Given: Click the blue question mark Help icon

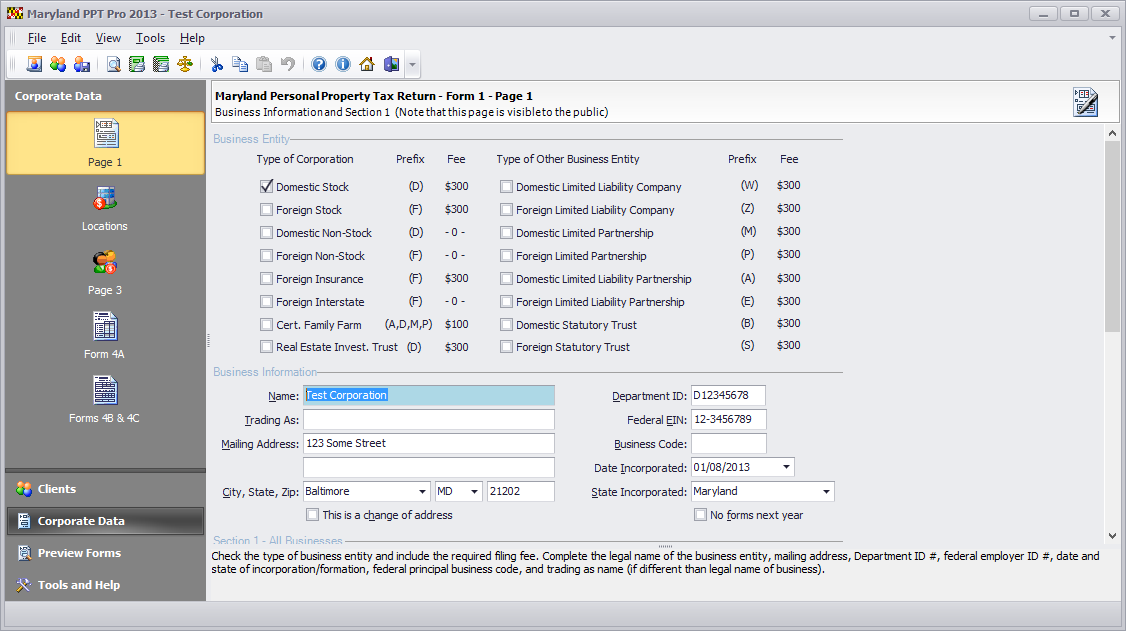Looking at the screenshot, I should click(319, 65).
